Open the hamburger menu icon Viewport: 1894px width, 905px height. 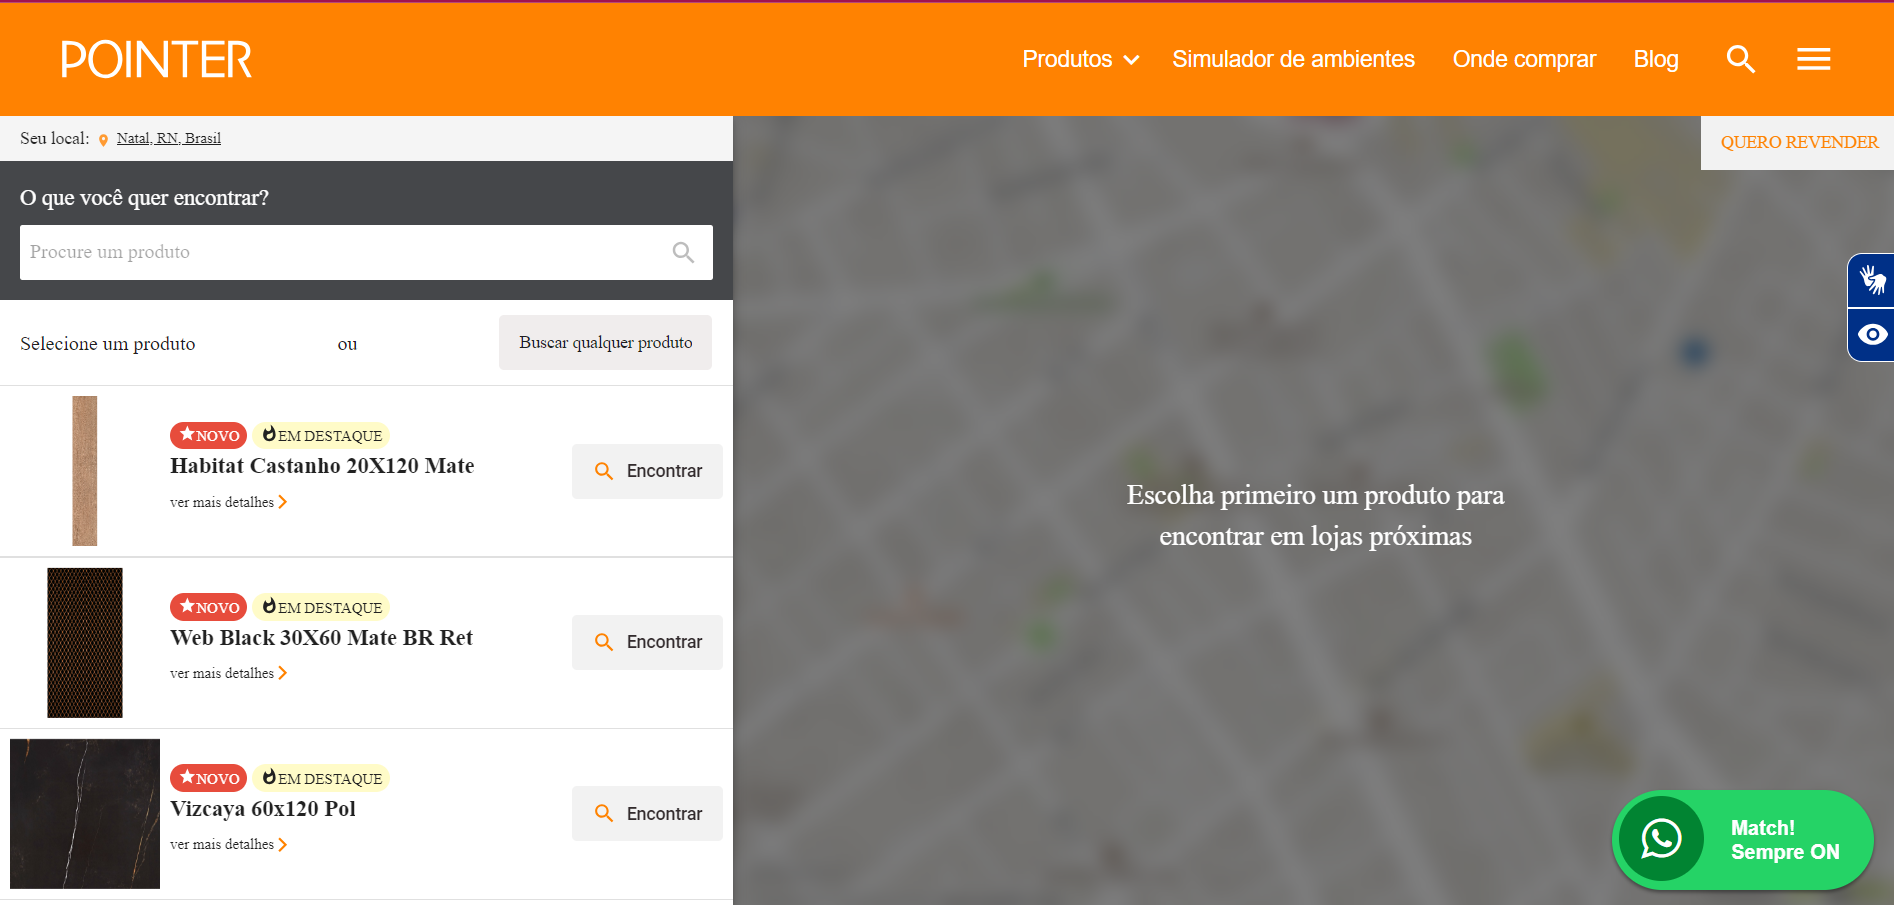(1813, 59)
